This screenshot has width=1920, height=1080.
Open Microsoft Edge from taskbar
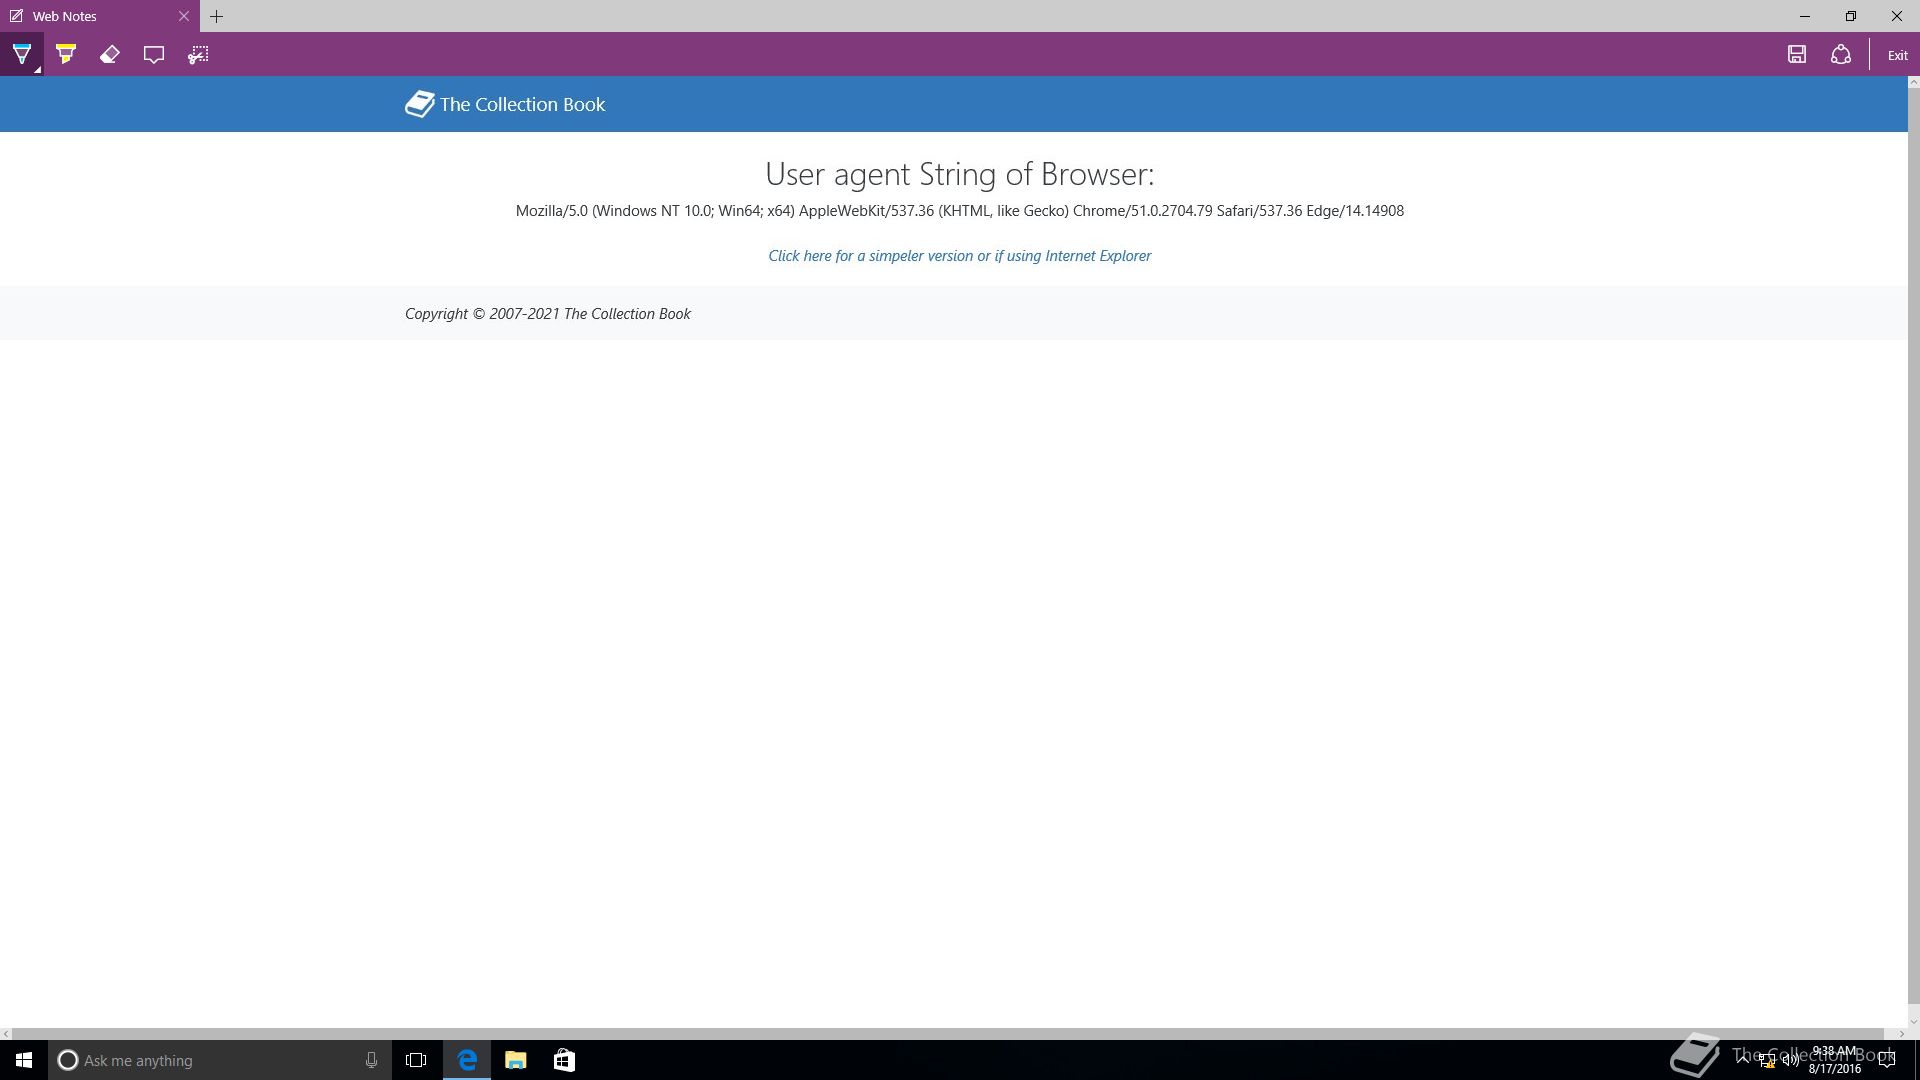467,1060
